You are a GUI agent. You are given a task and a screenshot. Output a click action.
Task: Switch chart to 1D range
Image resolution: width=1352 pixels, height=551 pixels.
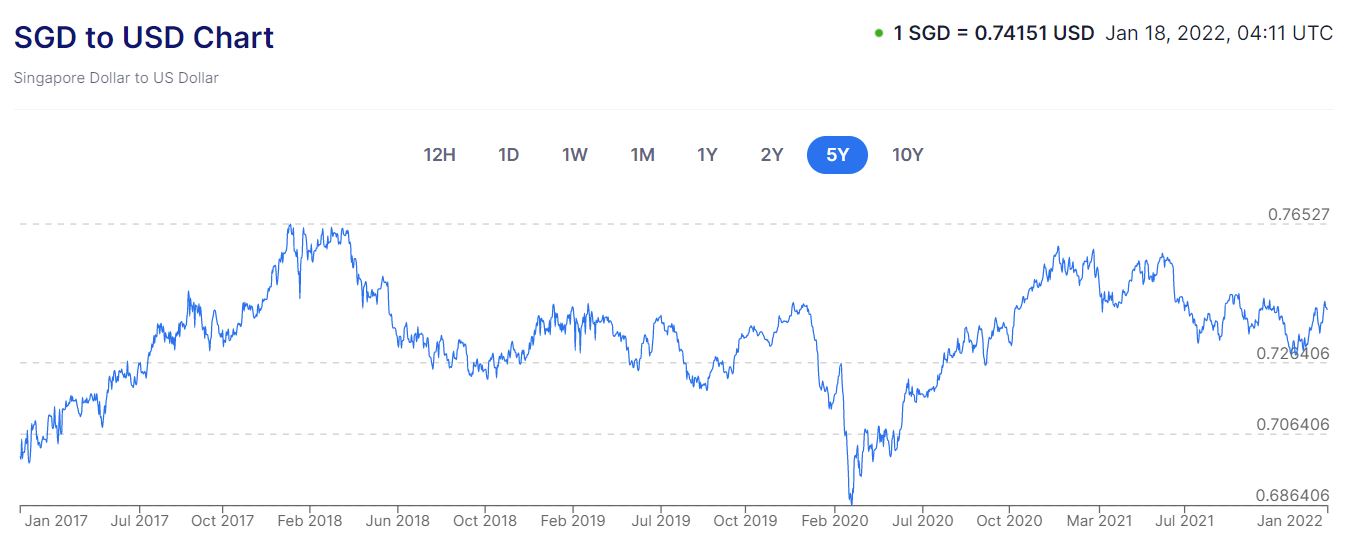click(509, 155)
